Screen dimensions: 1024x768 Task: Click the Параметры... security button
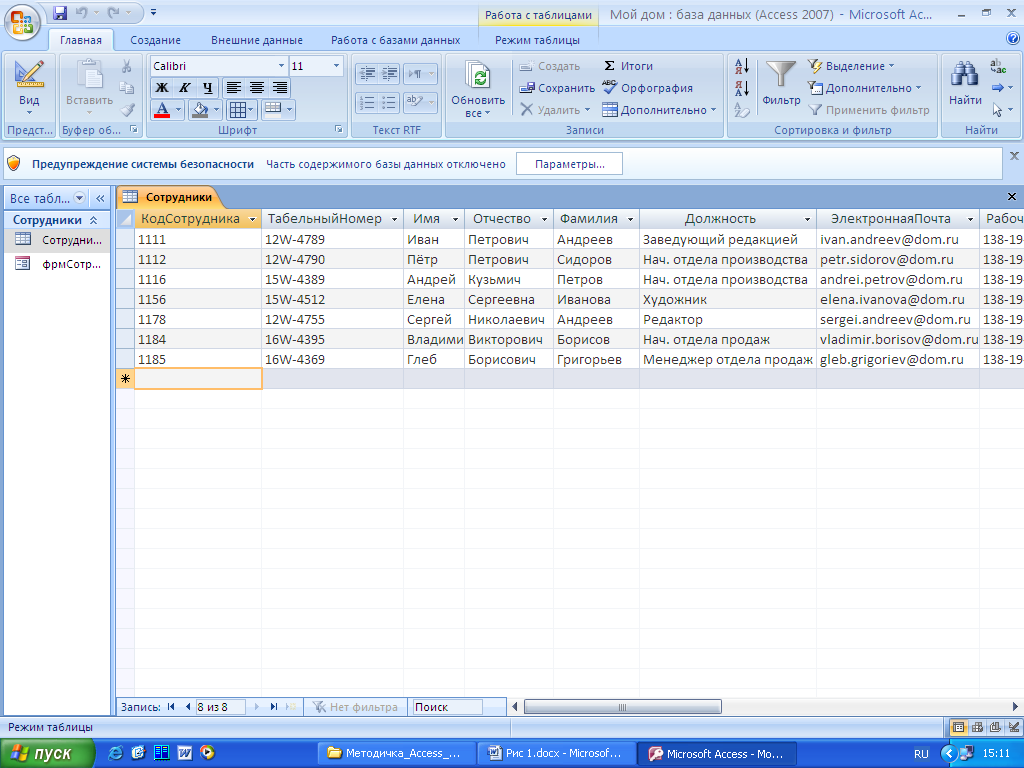[x=569, y=164]
